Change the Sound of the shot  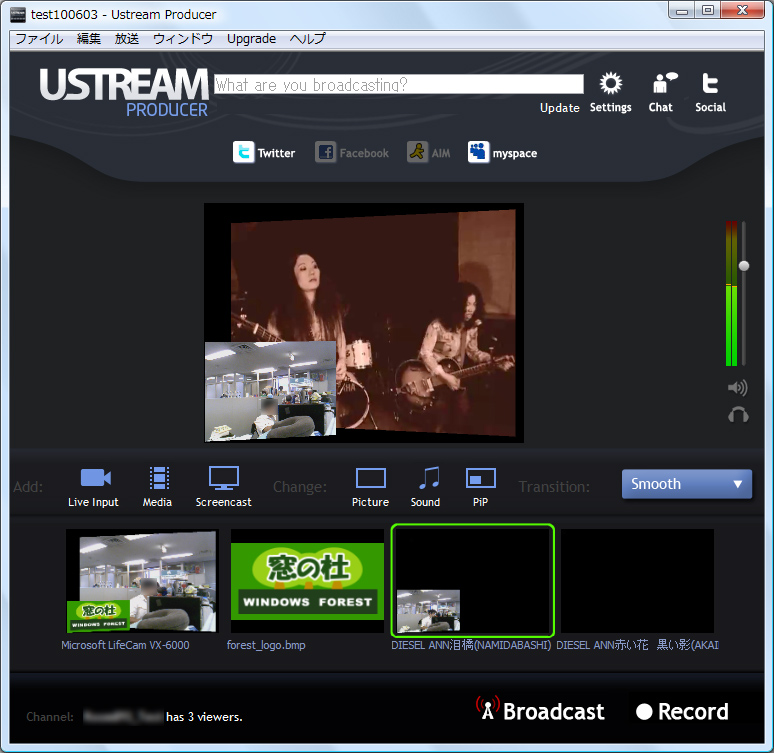tap(426, 486)
